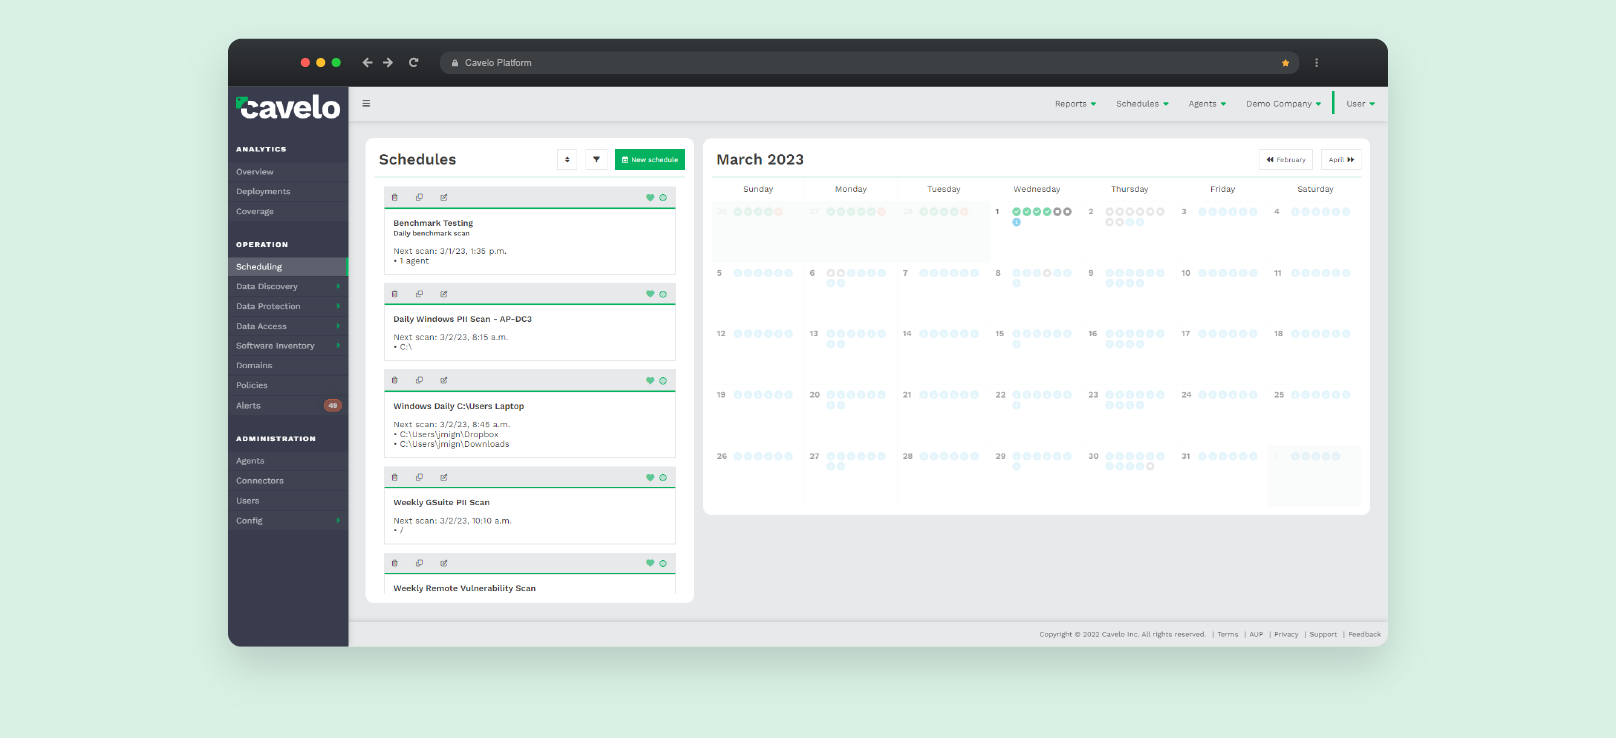This screenshot has width=1616, height=738.
Task: Toggle the sidebar with the hamburger icon
Action: coord(366,103)
